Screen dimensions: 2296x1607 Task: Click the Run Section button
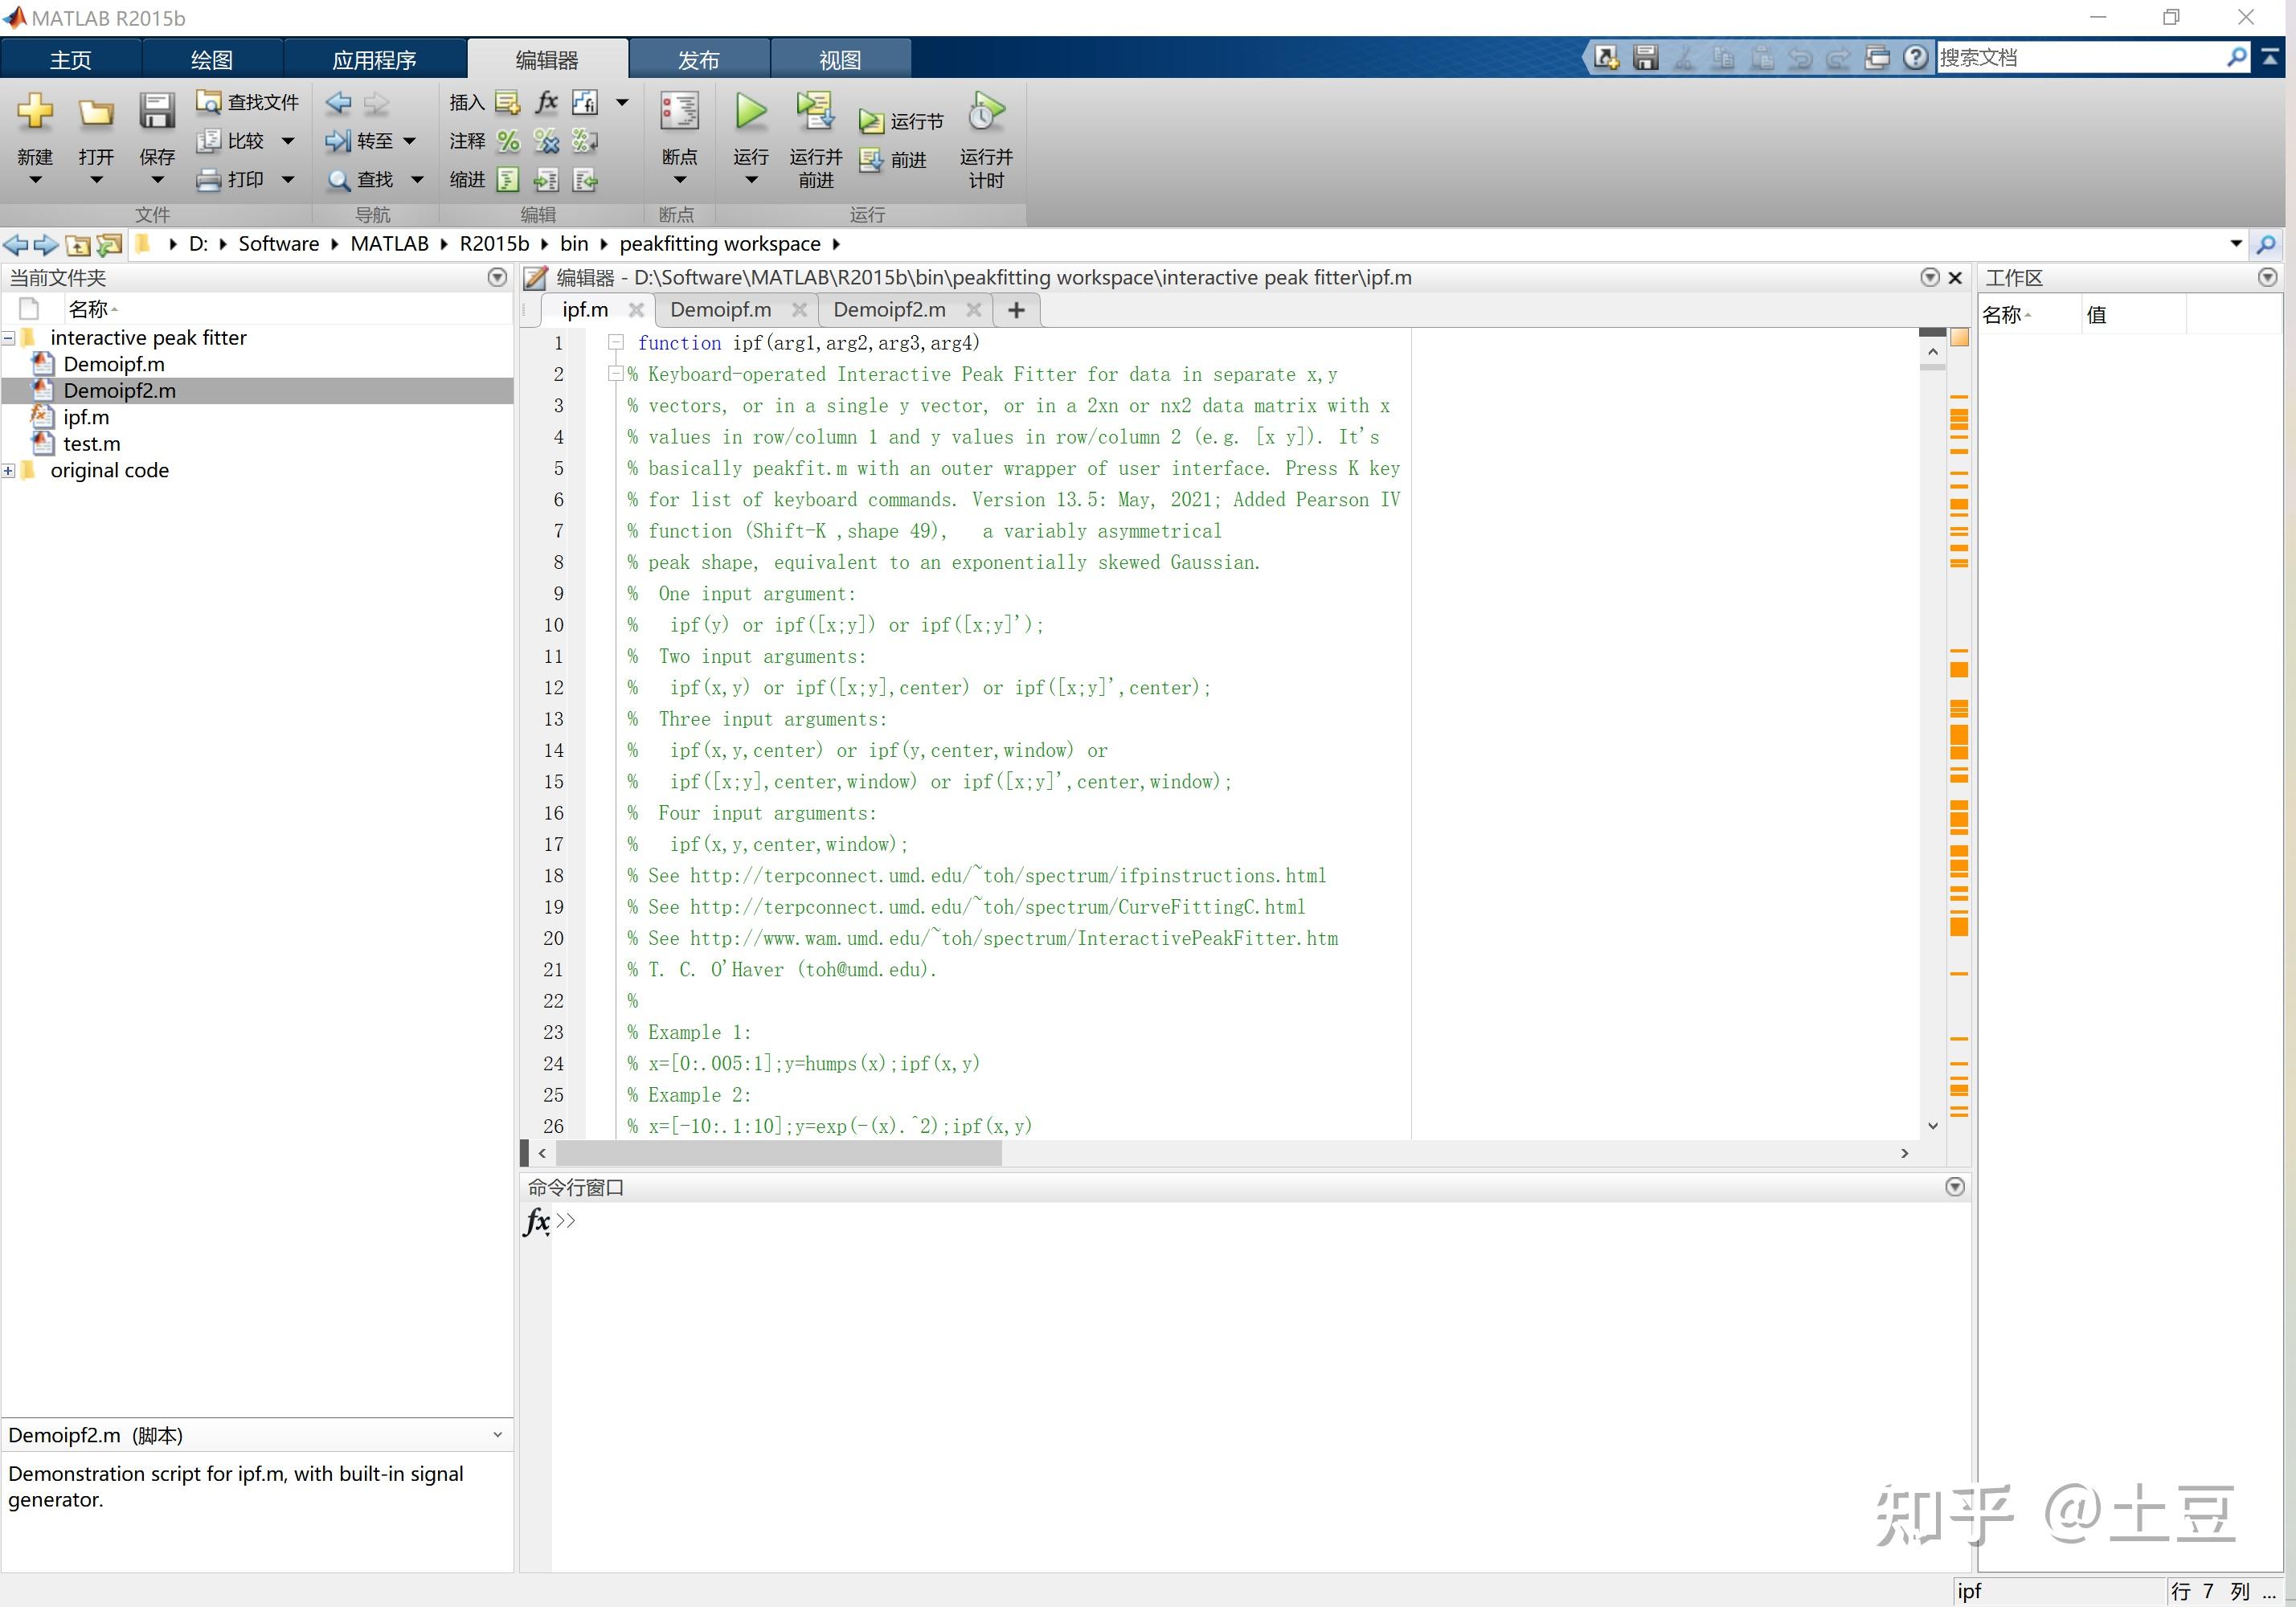[x=901, y=121]
